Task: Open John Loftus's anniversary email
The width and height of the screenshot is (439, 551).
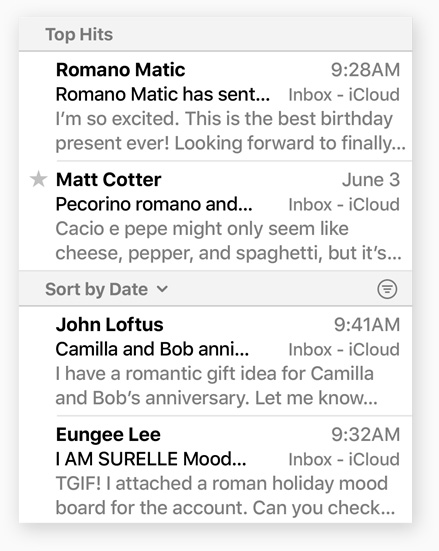Action: (x=215, y=361)
